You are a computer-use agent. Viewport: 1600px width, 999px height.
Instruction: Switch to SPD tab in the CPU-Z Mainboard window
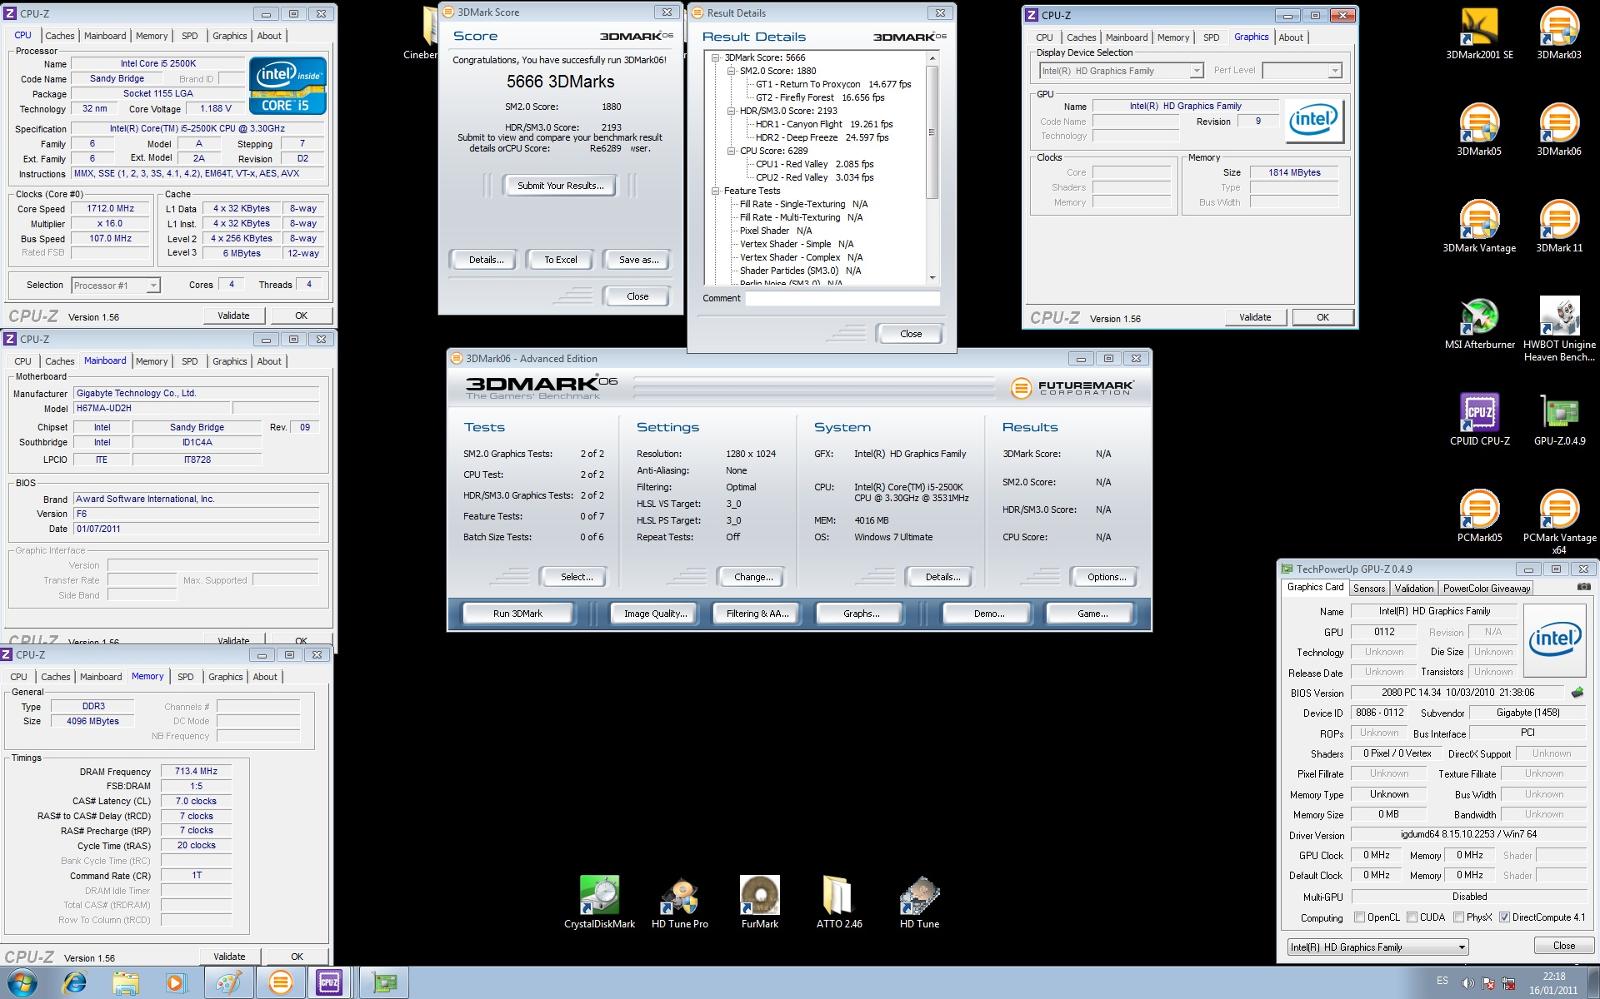190,361
